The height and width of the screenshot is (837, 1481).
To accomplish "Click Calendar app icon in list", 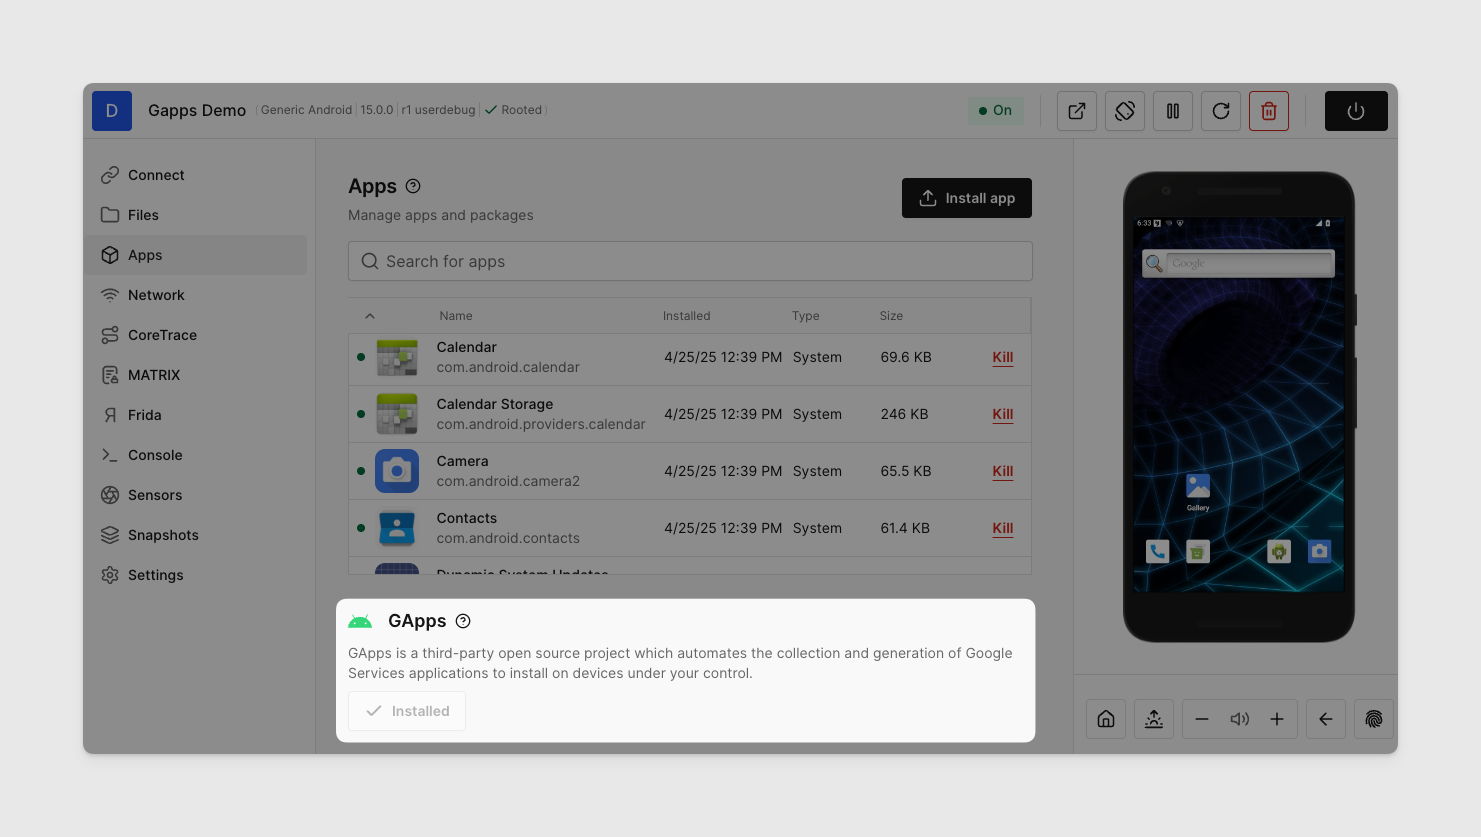I will pos(397,357).
